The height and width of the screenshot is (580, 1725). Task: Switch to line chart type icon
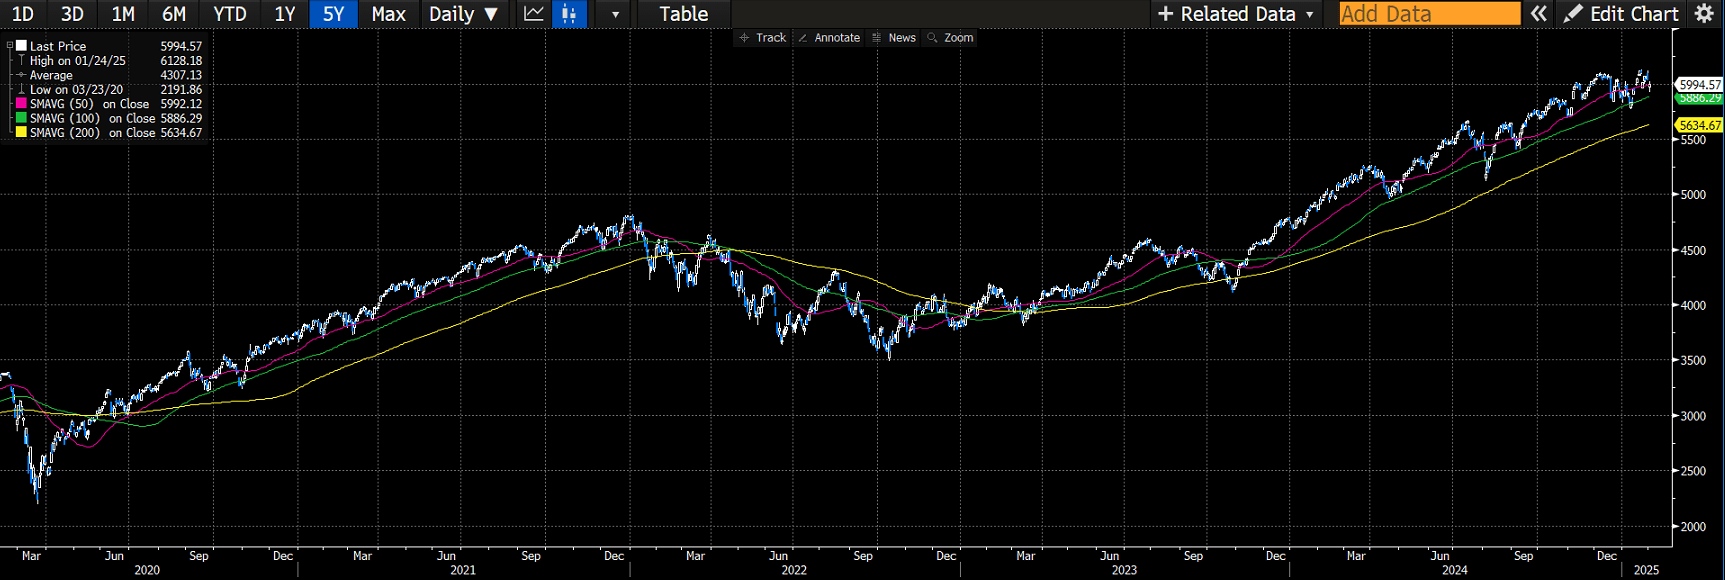pyautogui.click(x=534, y=14)
